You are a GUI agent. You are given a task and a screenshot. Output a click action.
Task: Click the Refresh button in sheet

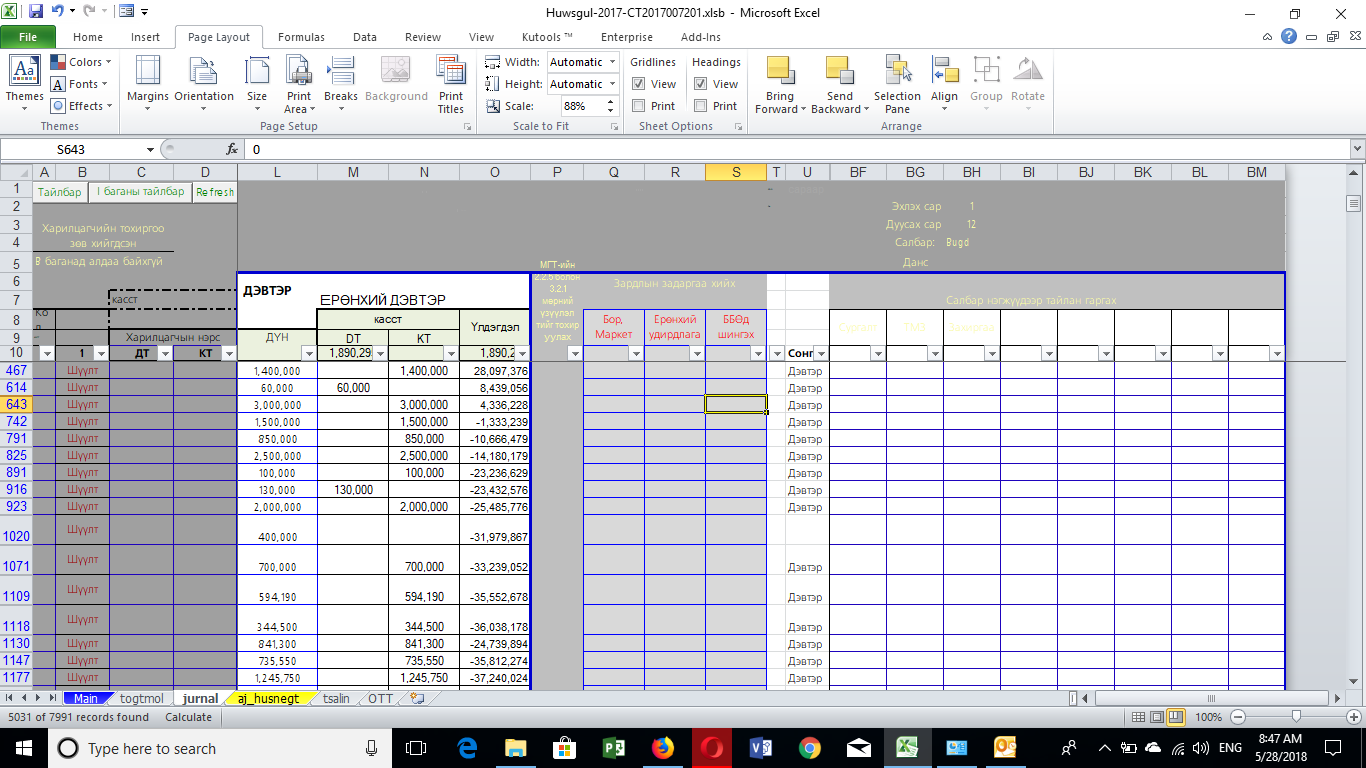pyautogui.click(x=215, y=192)
